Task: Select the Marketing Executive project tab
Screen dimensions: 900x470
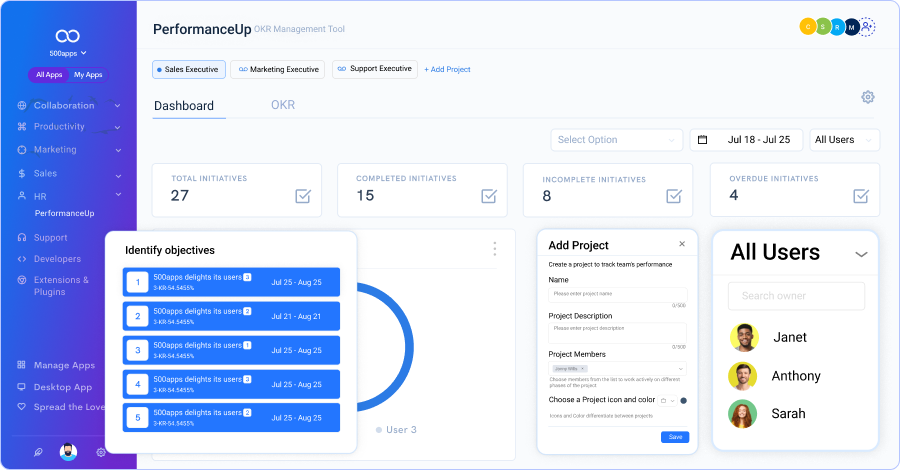Action: coord(277,69)
